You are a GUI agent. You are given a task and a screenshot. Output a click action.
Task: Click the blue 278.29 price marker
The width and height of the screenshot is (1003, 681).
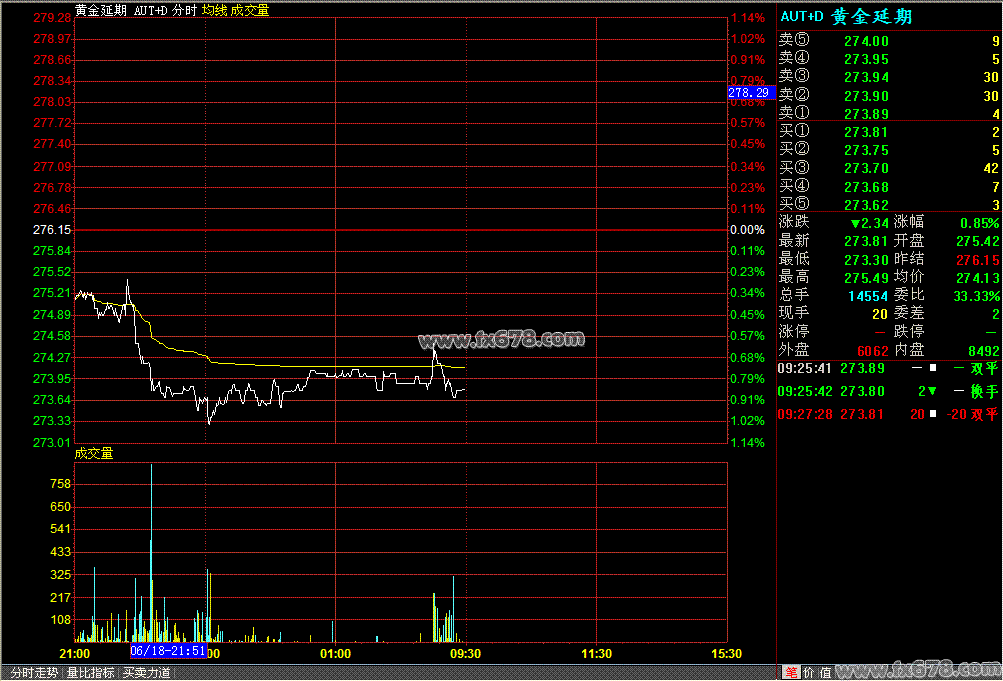(749, 92)
